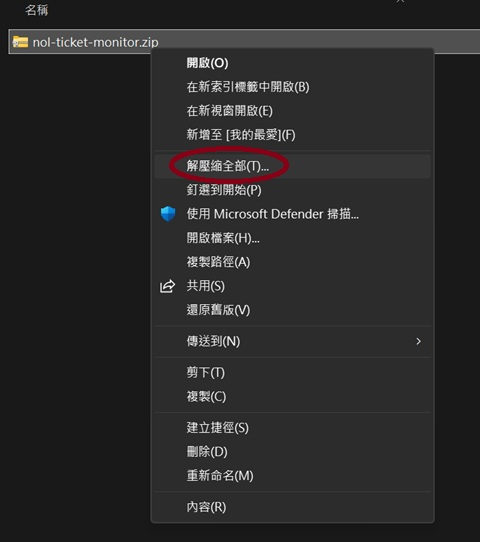
Task: Click the Microsoft Defender shield icon
Action: tap(168, 214)
